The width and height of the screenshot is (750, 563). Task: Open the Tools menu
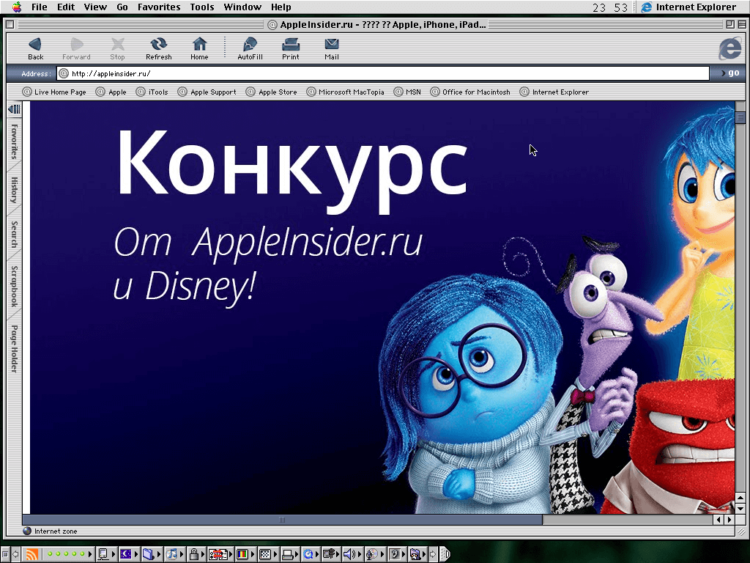point(201,7)
